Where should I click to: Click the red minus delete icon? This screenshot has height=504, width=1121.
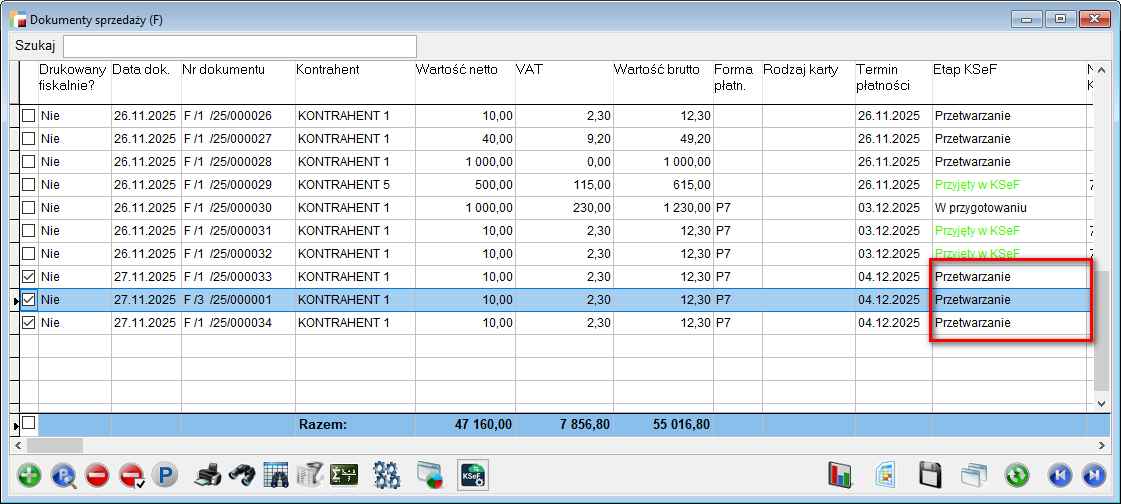(97, 475)
